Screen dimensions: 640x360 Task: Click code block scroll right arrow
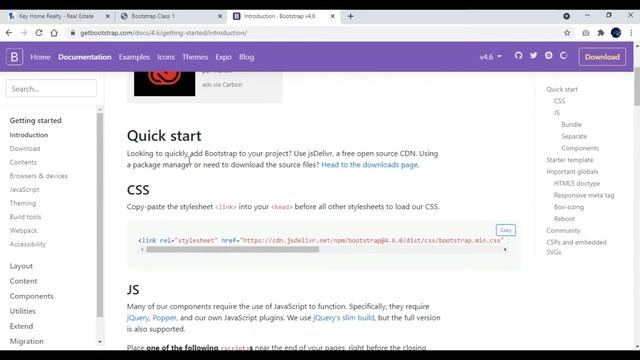point(505,249)
